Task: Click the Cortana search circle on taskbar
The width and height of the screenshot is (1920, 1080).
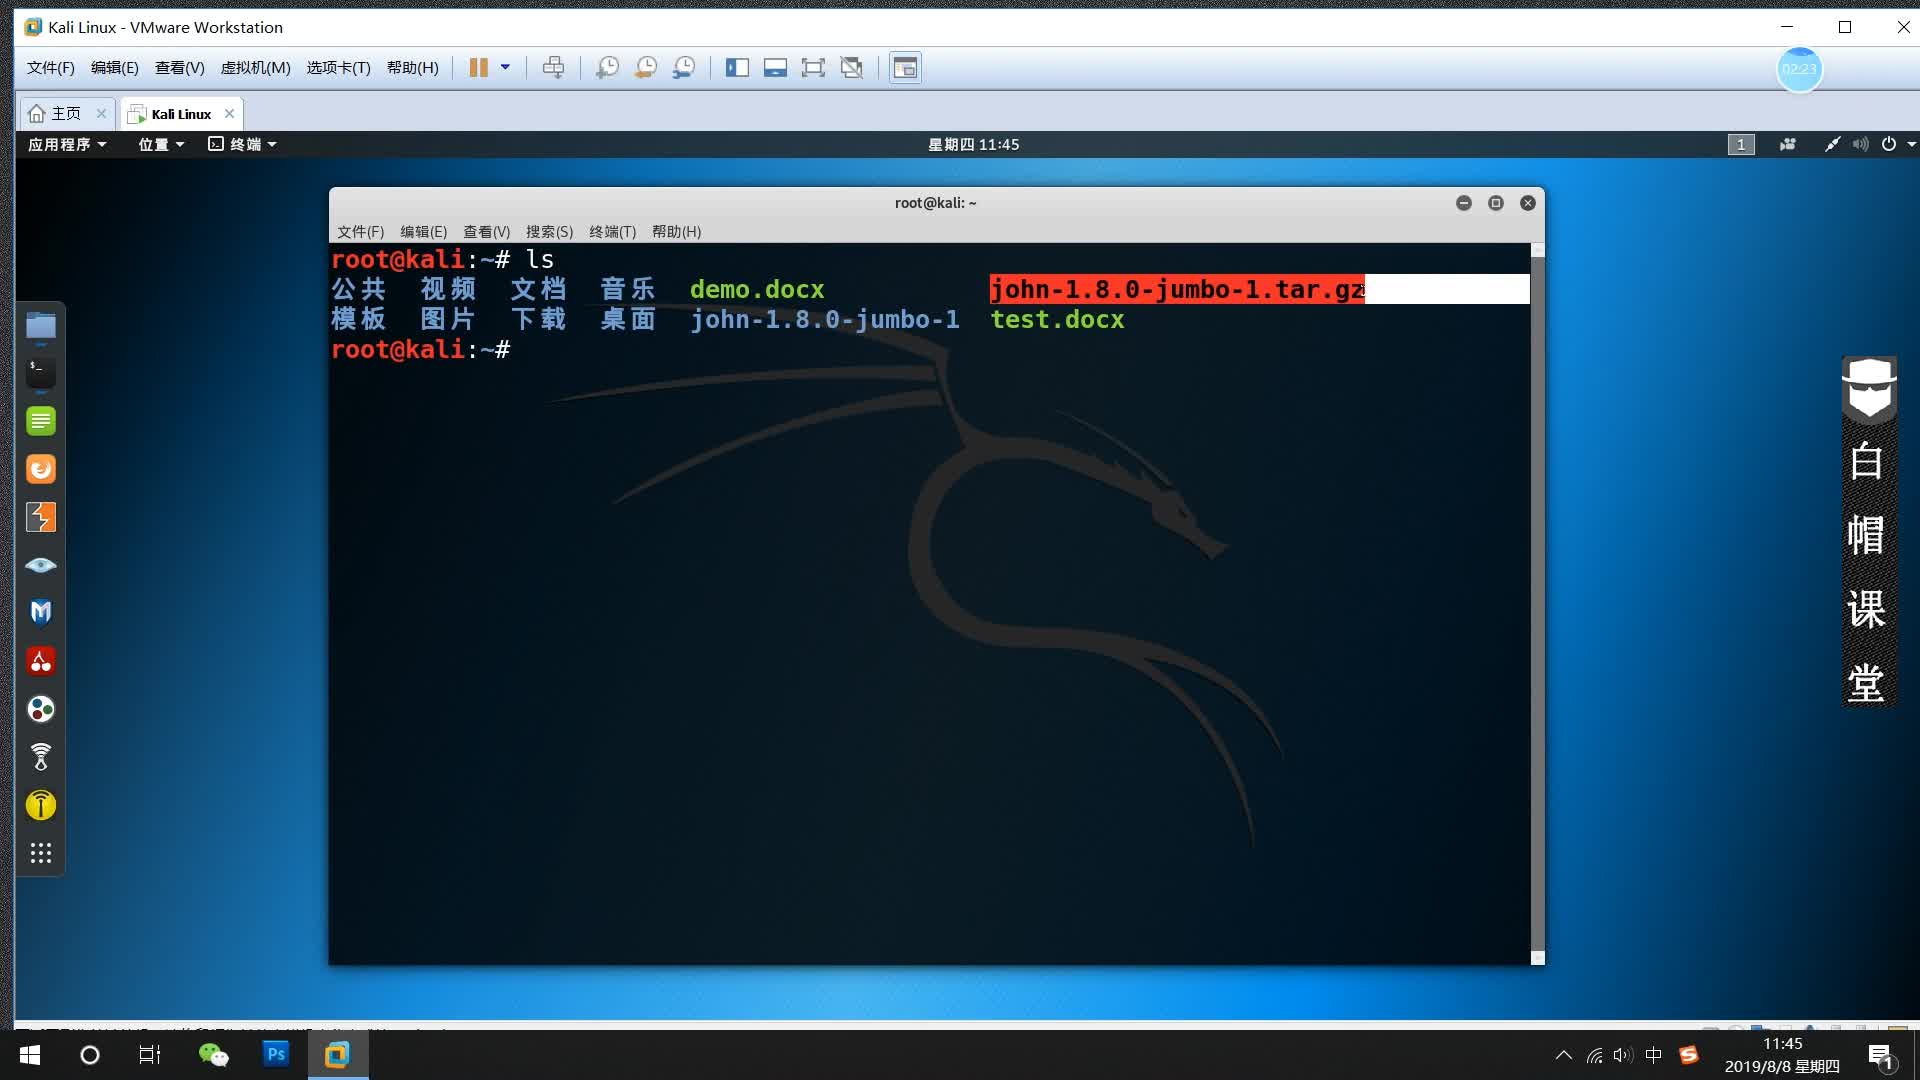Action: [90, 1055]
